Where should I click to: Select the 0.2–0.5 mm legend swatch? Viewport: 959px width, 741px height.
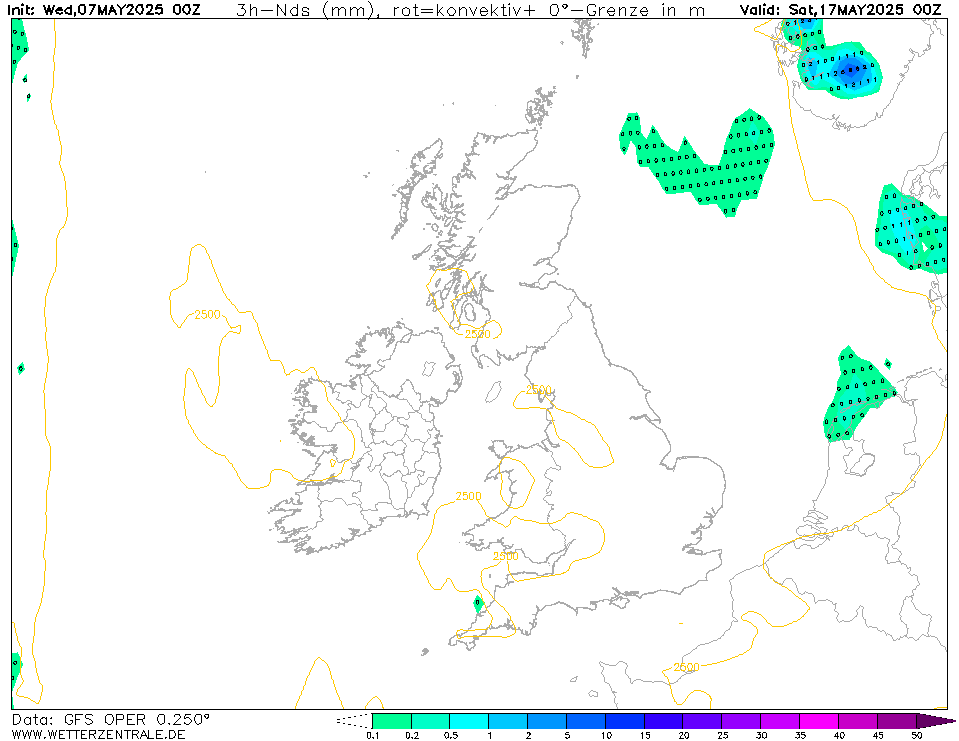click(x=431, y=721)
